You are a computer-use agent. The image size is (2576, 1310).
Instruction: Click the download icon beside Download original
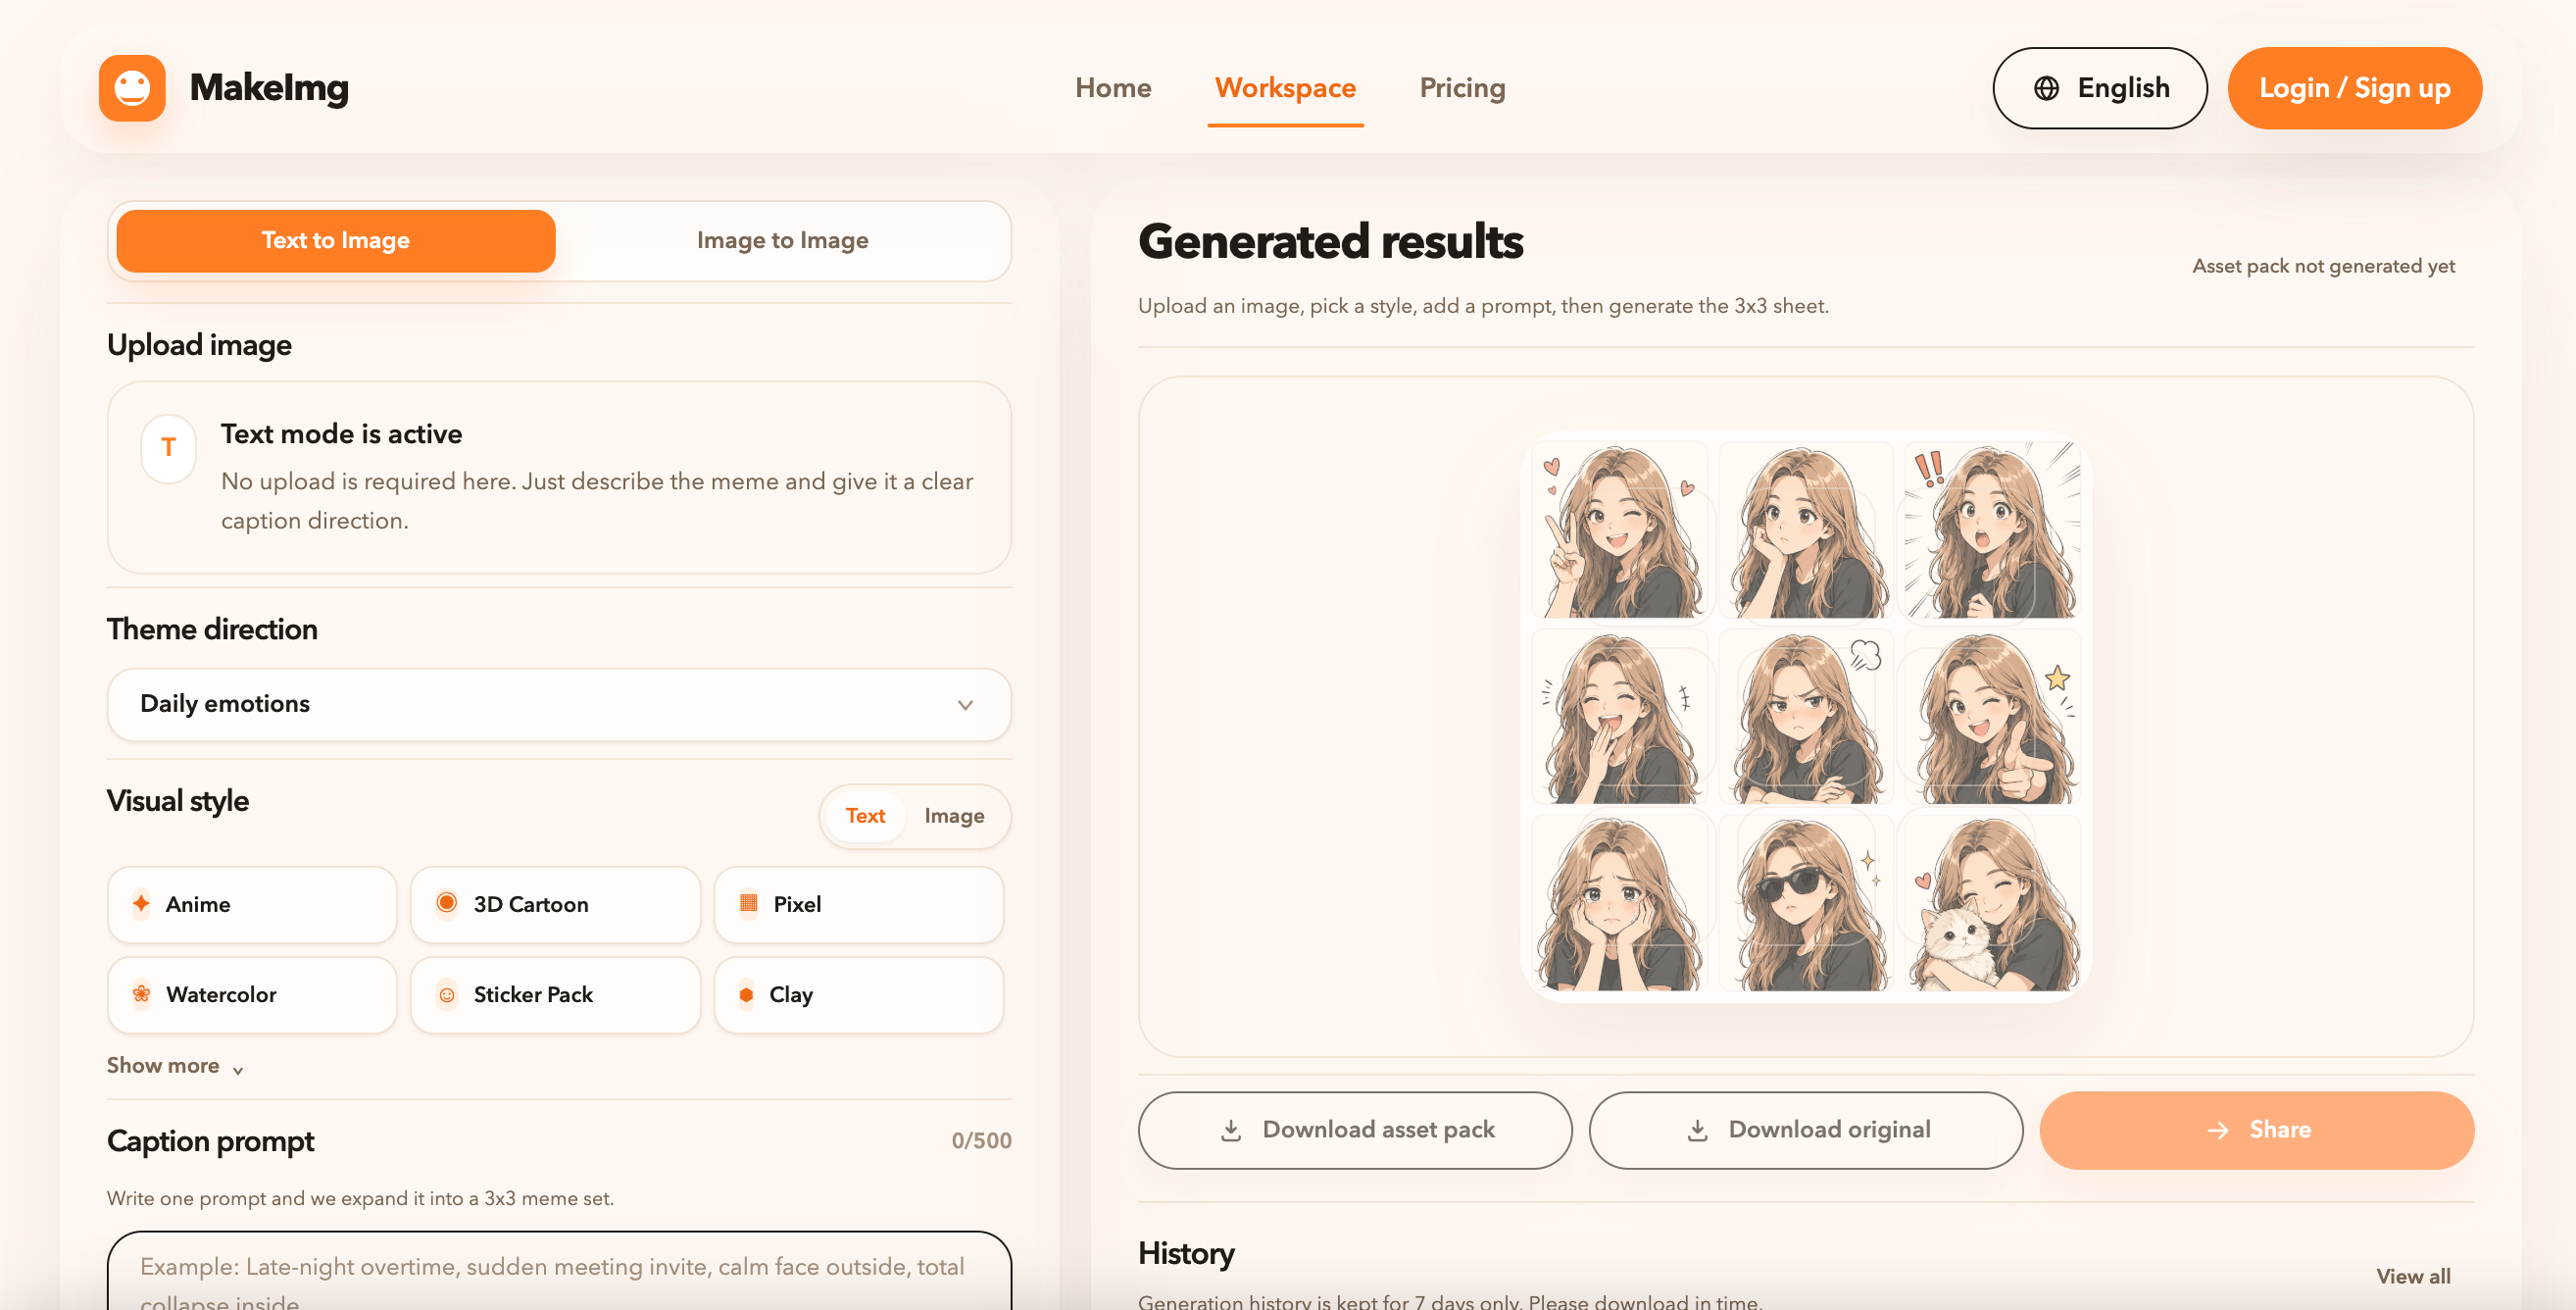[x=1697, y=1130]
